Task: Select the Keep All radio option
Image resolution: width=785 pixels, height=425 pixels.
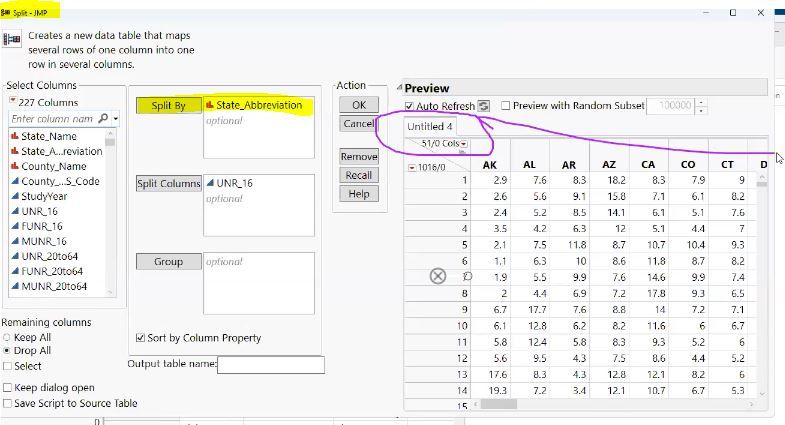Action: (x=8, y=337)
